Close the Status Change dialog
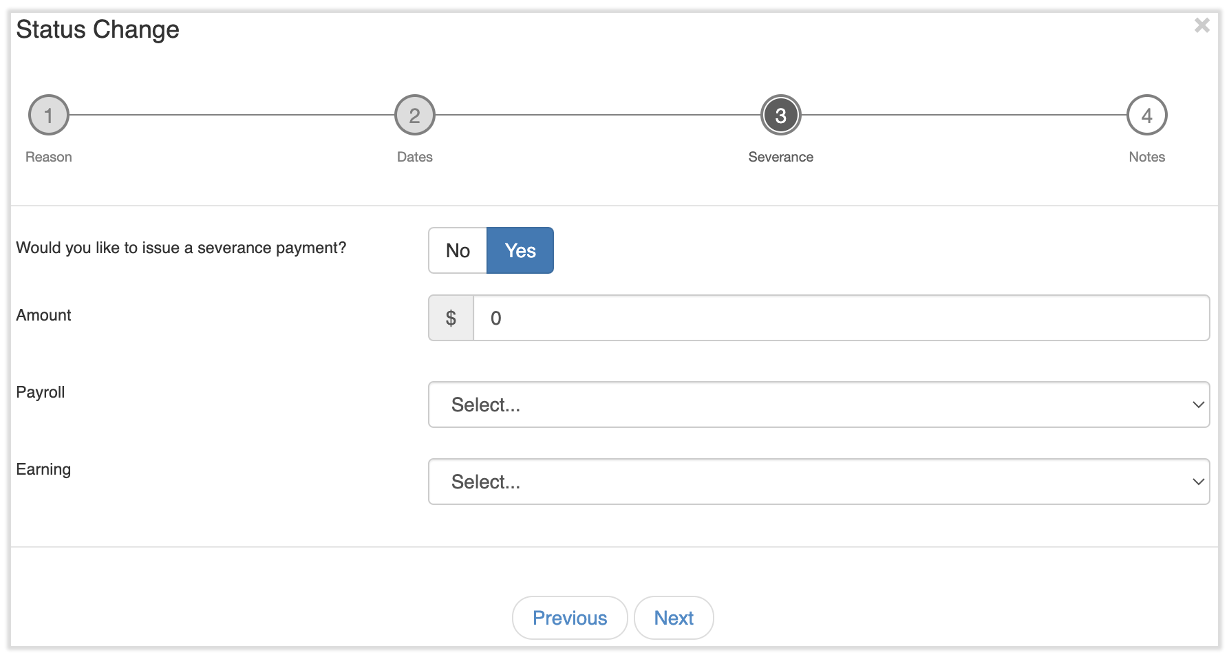Screen dimensions: 1230x658 tap(1201, 26)
